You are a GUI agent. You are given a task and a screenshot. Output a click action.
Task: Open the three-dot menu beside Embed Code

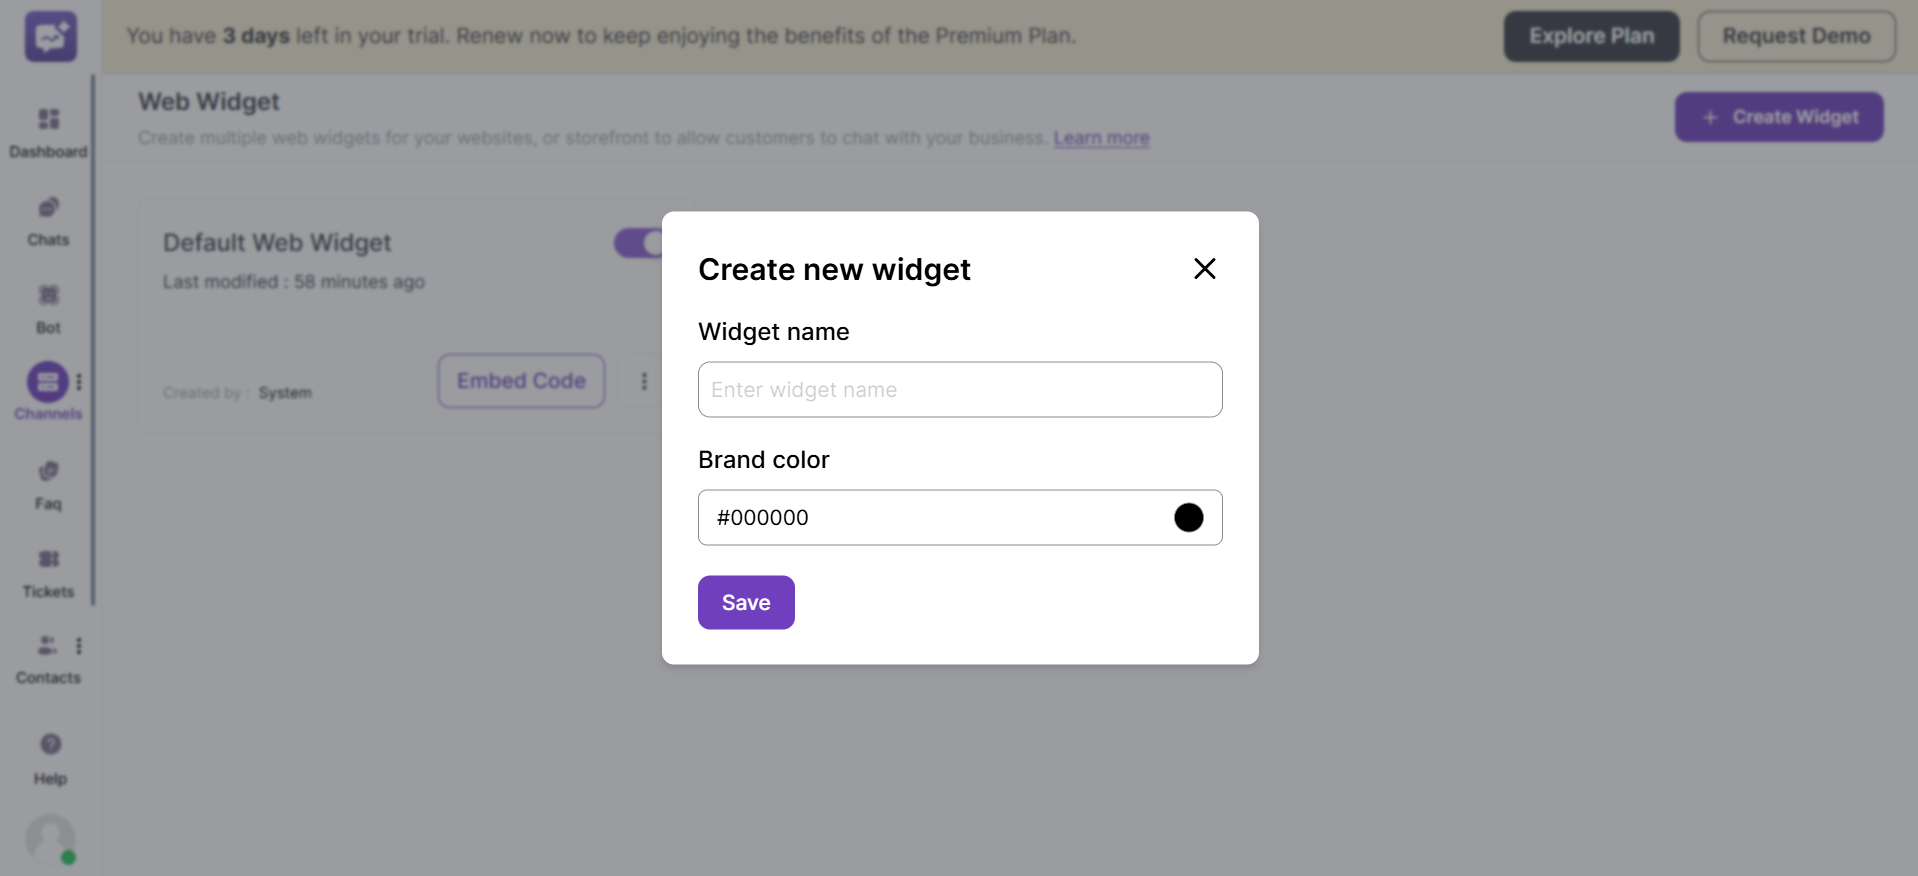(644, 381)
